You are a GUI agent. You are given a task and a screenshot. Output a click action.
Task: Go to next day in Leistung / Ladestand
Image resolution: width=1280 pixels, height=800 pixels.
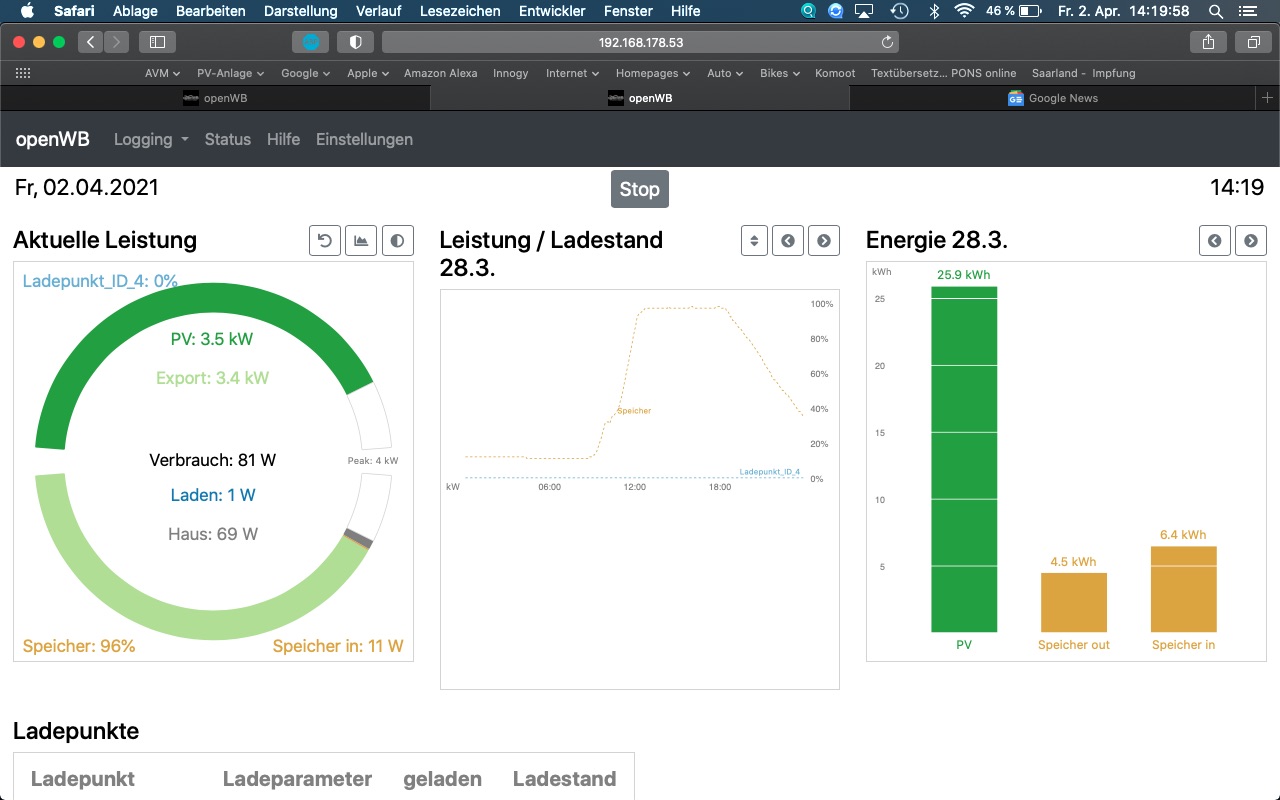click(824, 241)
